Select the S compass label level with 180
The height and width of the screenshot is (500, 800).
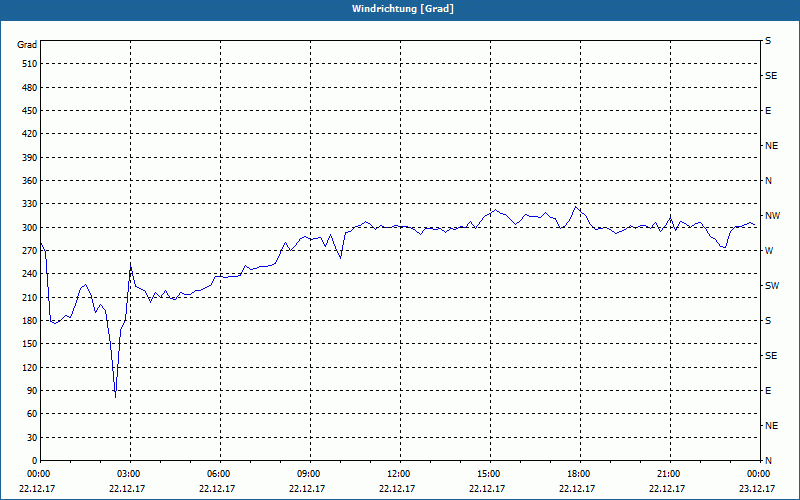(768, 321)
